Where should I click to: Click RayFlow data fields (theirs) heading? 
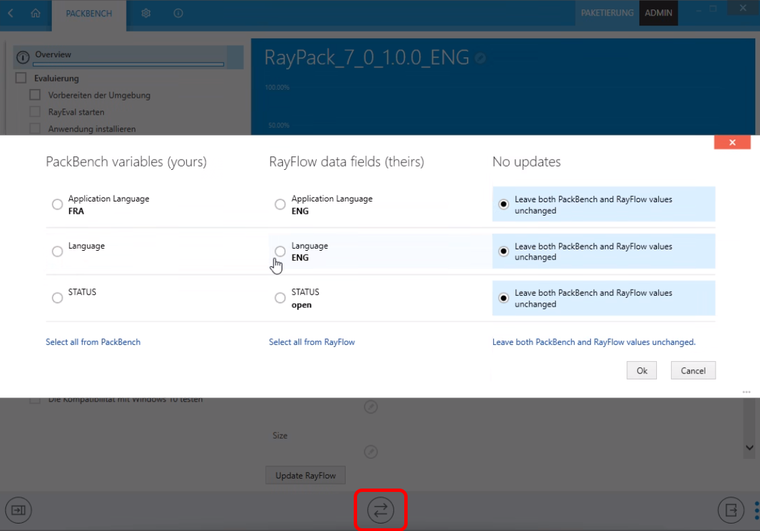tap(347, 161)
